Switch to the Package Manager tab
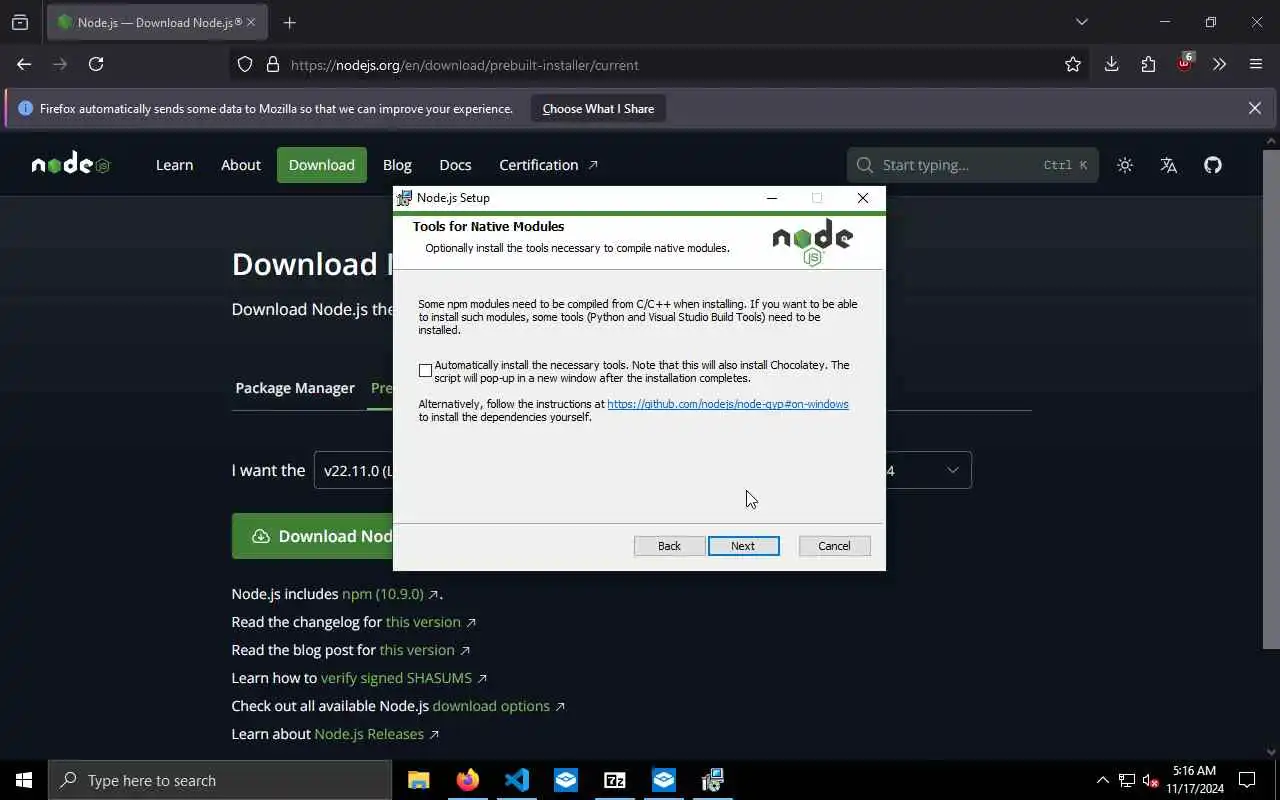 tap(295, 388)
